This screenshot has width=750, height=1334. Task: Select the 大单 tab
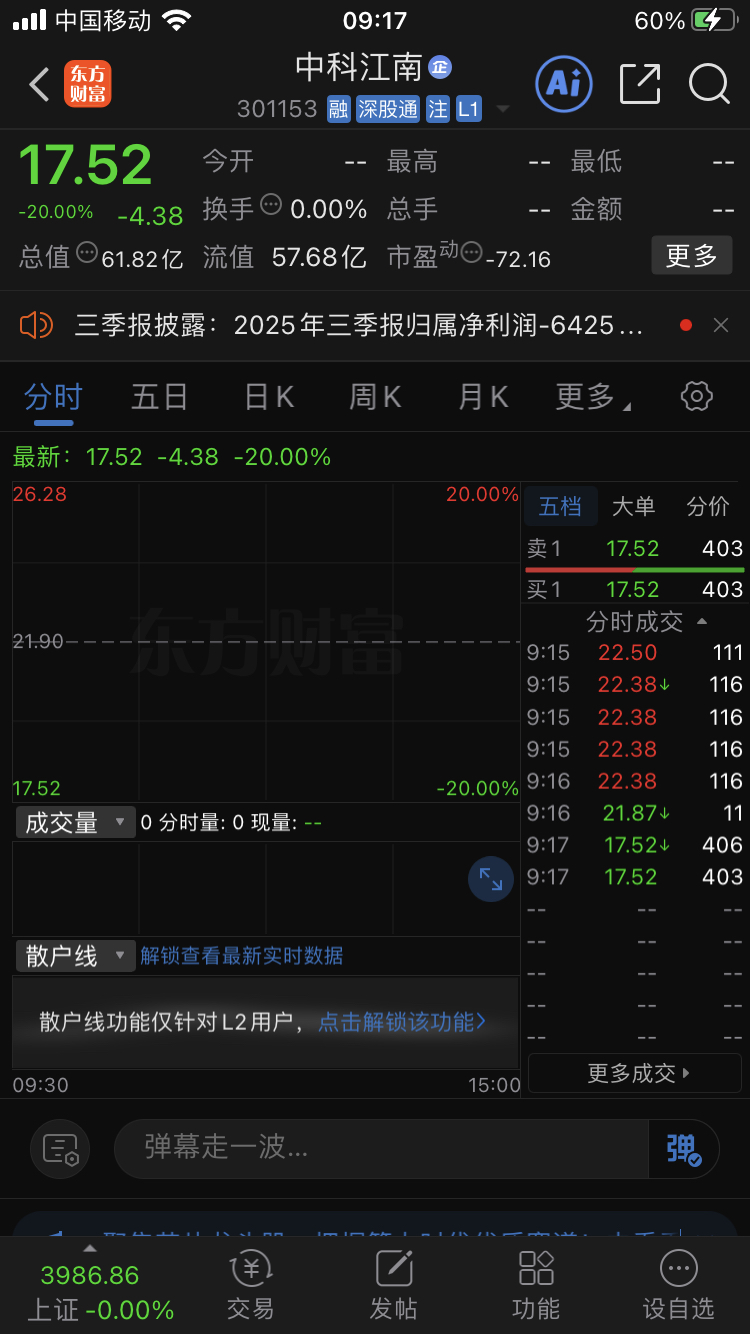(633, 507)
